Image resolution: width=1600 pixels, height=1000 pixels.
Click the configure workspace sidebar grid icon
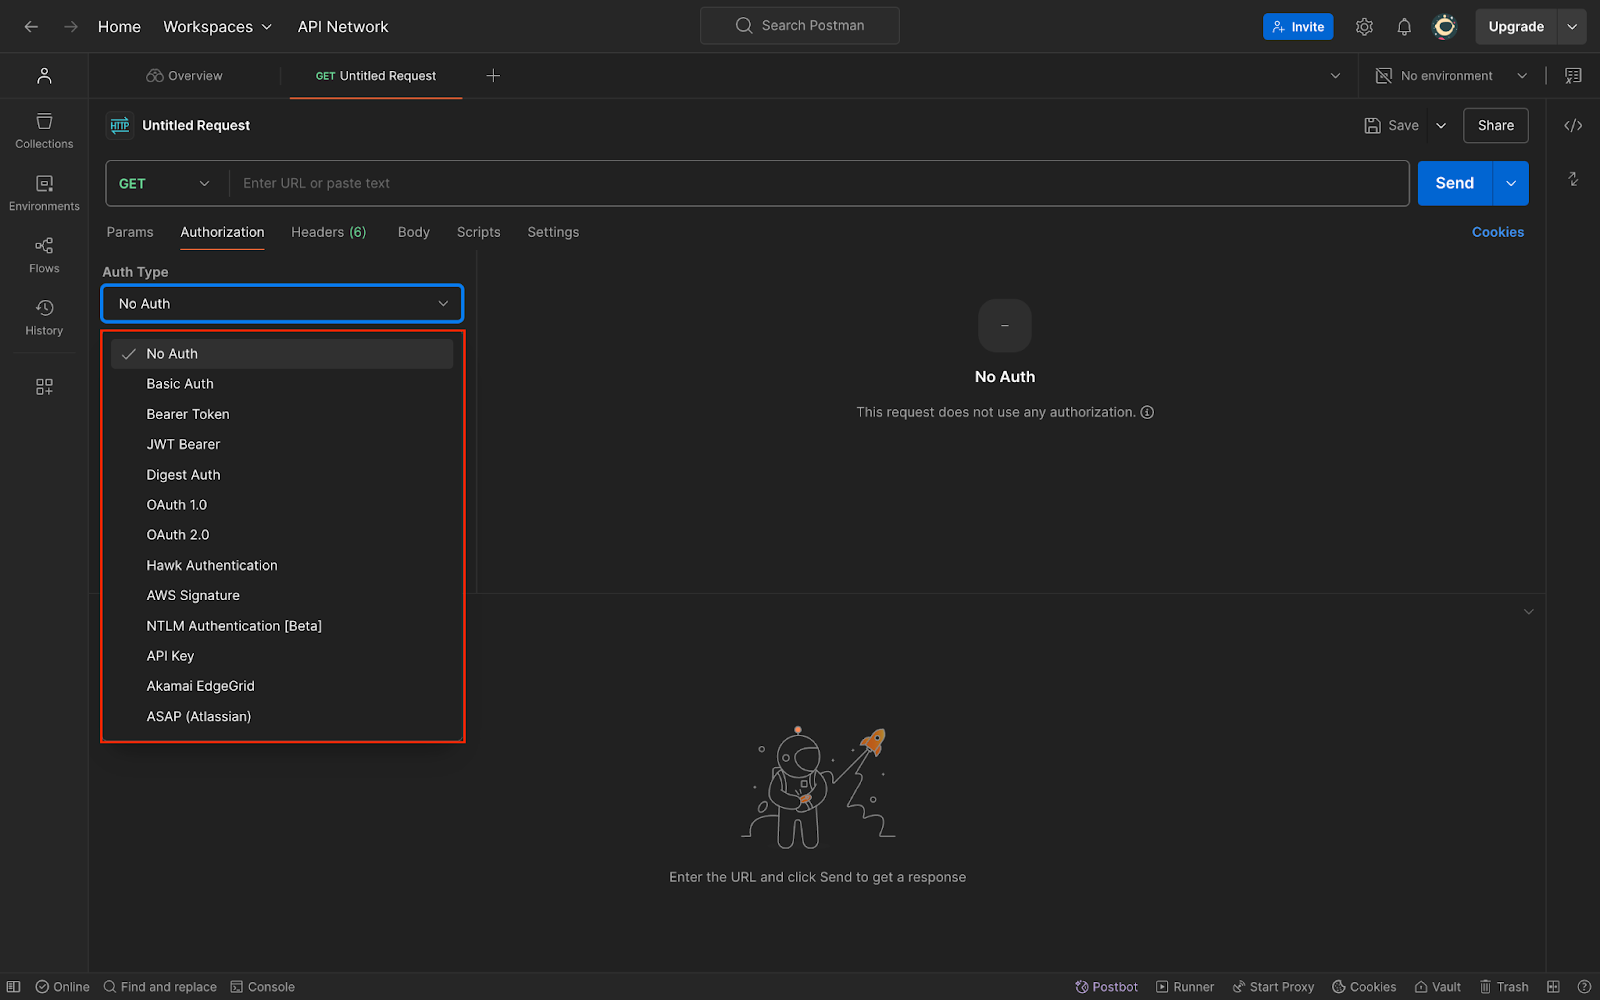click(44, 387)
